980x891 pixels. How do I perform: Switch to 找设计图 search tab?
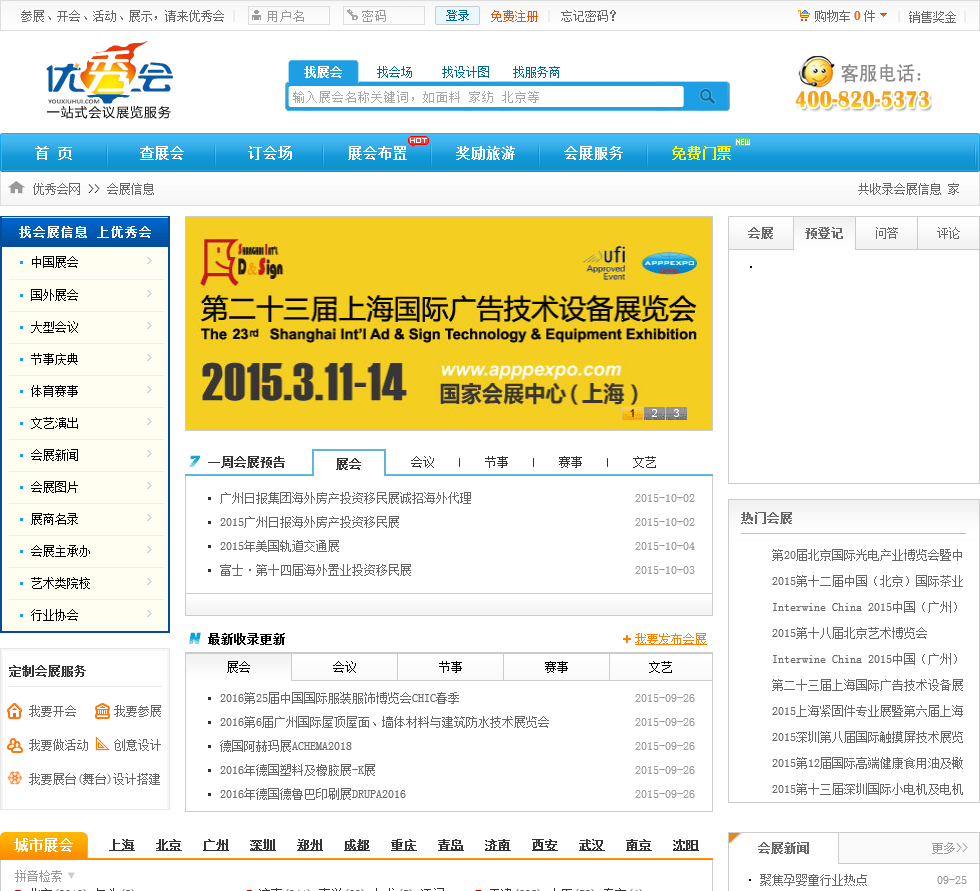coord(466,72)
